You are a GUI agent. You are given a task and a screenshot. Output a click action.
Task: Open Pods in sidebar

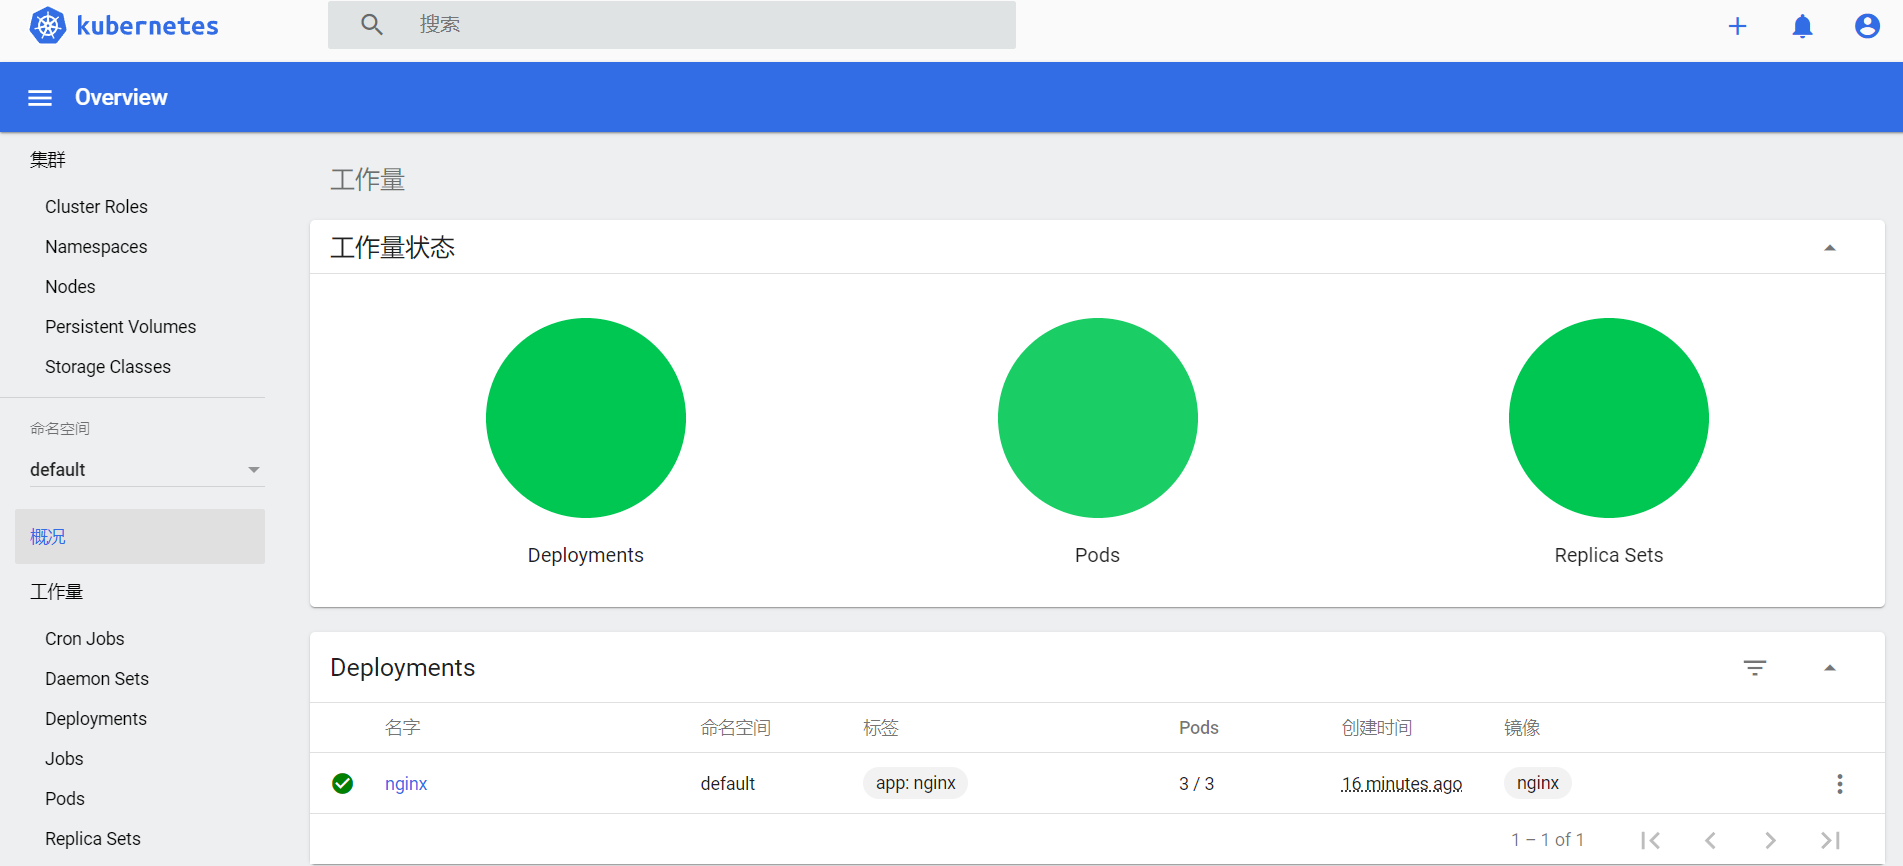point(65,799)
